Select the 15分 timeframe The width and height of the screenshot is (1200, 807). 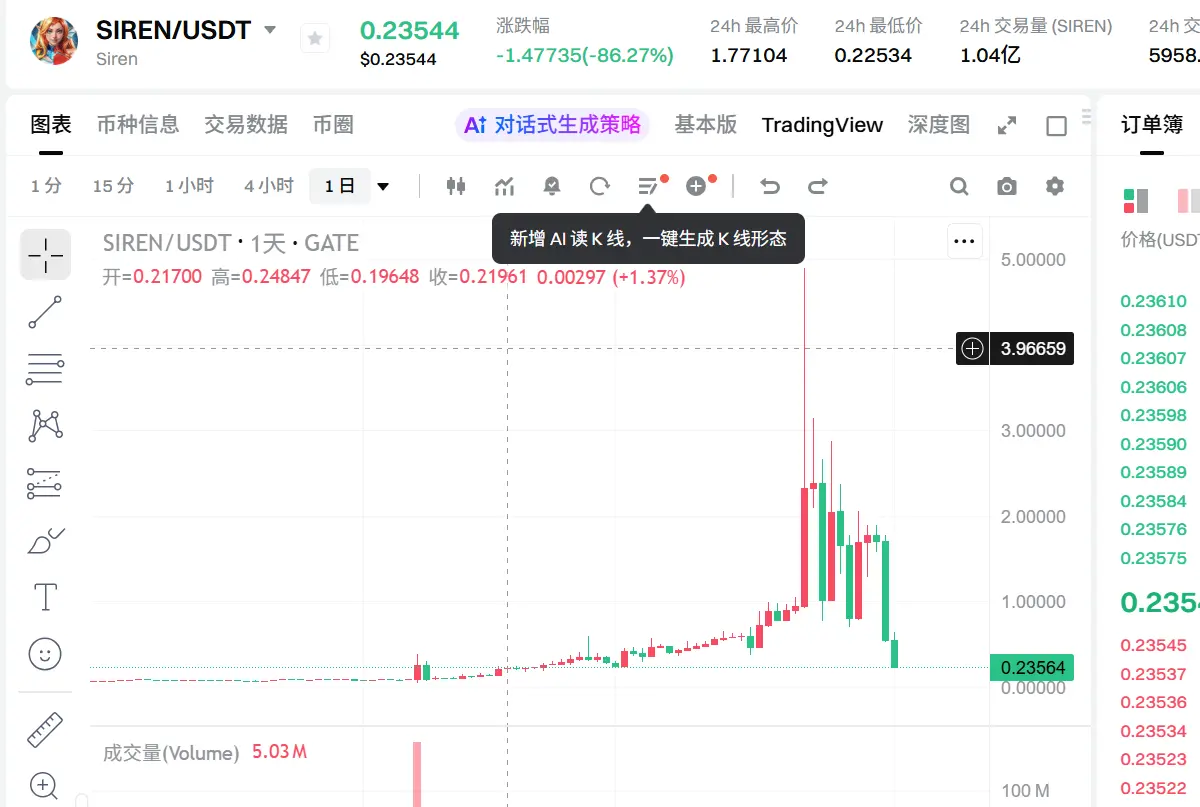pyautogui.click(x=113, y=186)
